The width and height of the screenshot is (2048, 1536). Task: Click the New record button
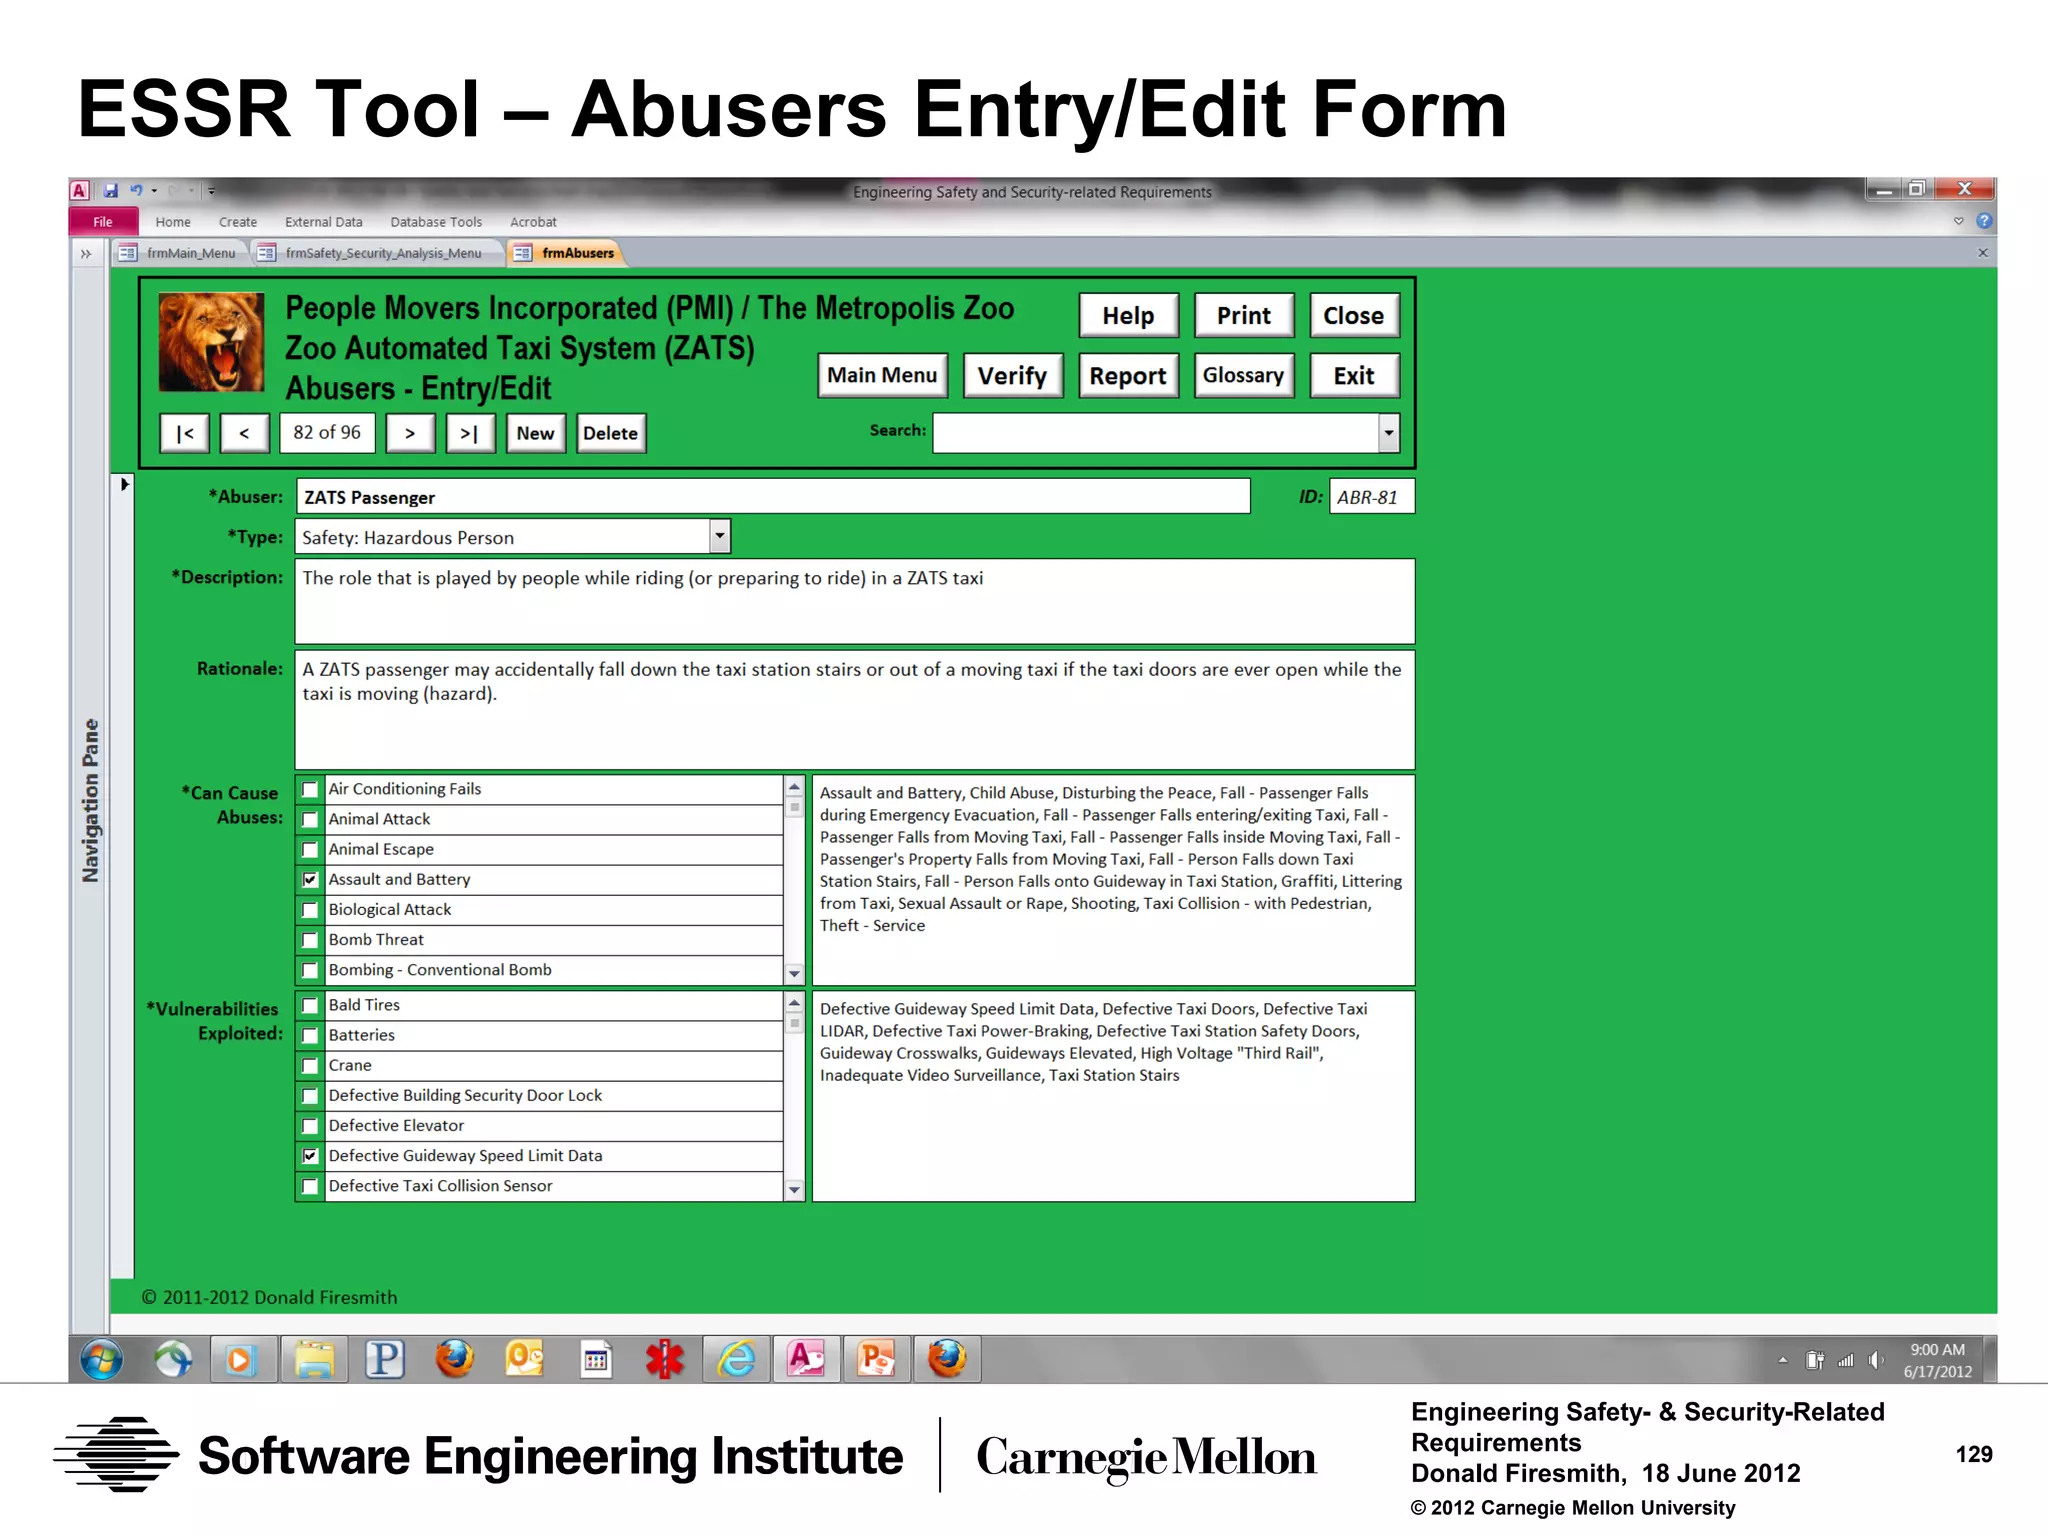pos(535,433)
